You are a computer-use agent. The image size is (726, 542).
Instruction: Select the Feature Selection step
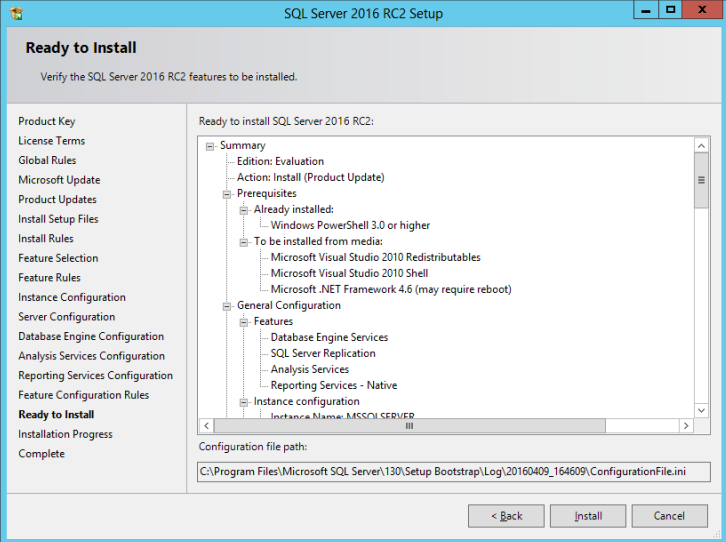[x=58, y=258]
